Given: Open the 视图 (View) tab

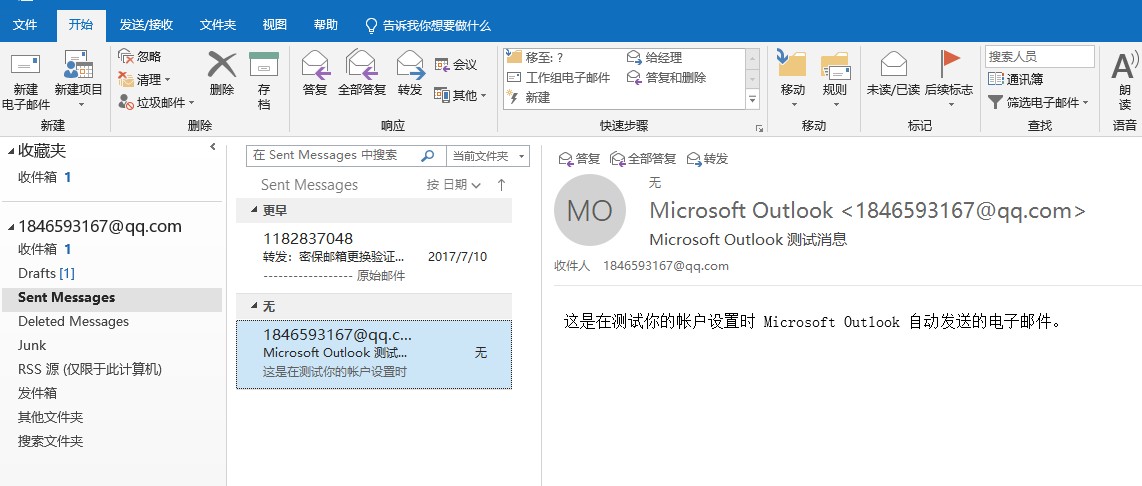Looking at the screenshot, I should pyautogui.click(x=273, y=25).
